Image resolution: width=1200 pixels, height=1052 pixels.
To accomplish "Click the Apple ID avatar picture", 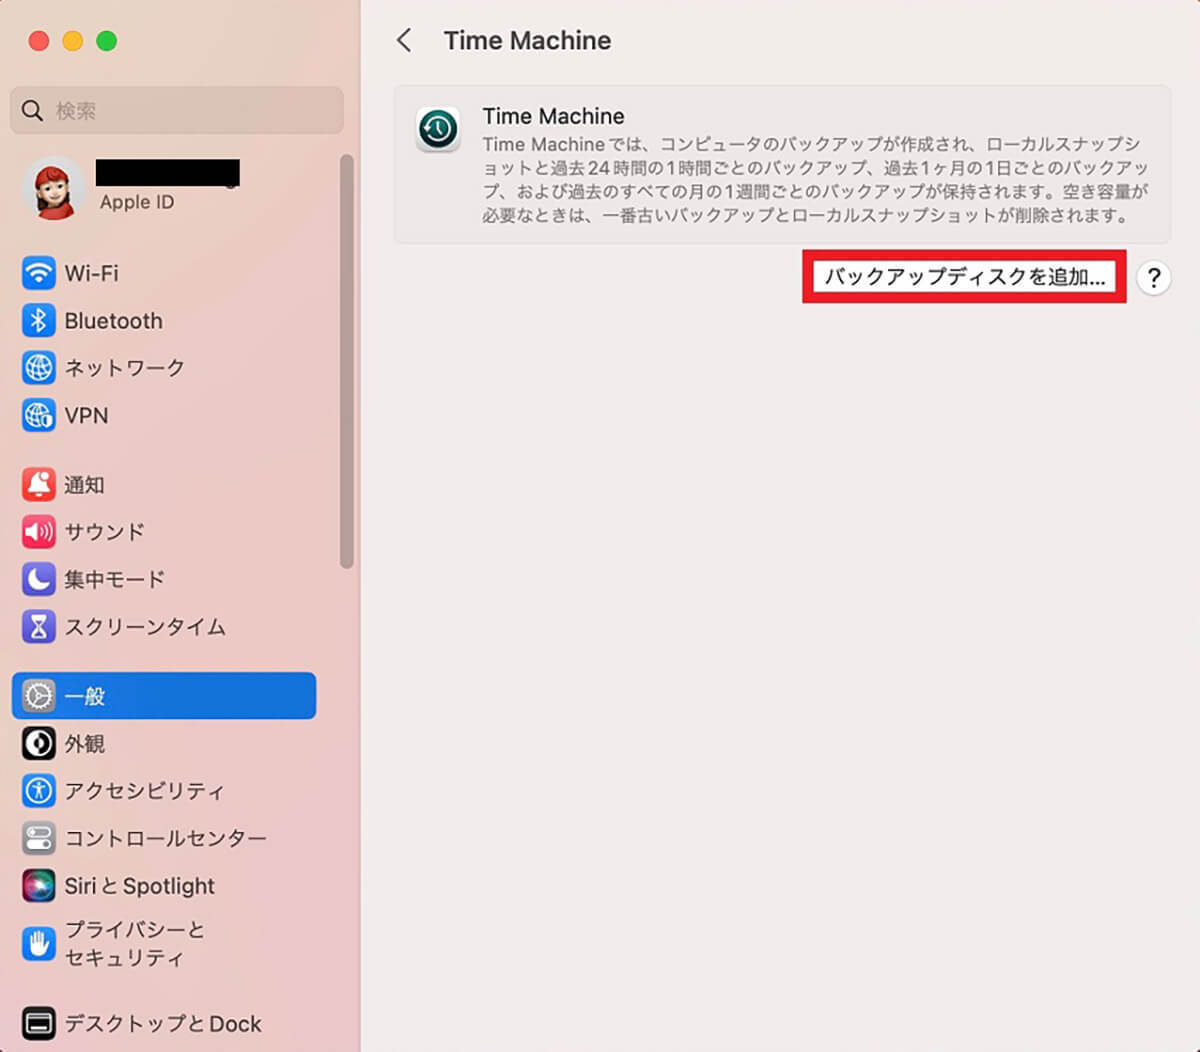I will (x=54, y=188).
